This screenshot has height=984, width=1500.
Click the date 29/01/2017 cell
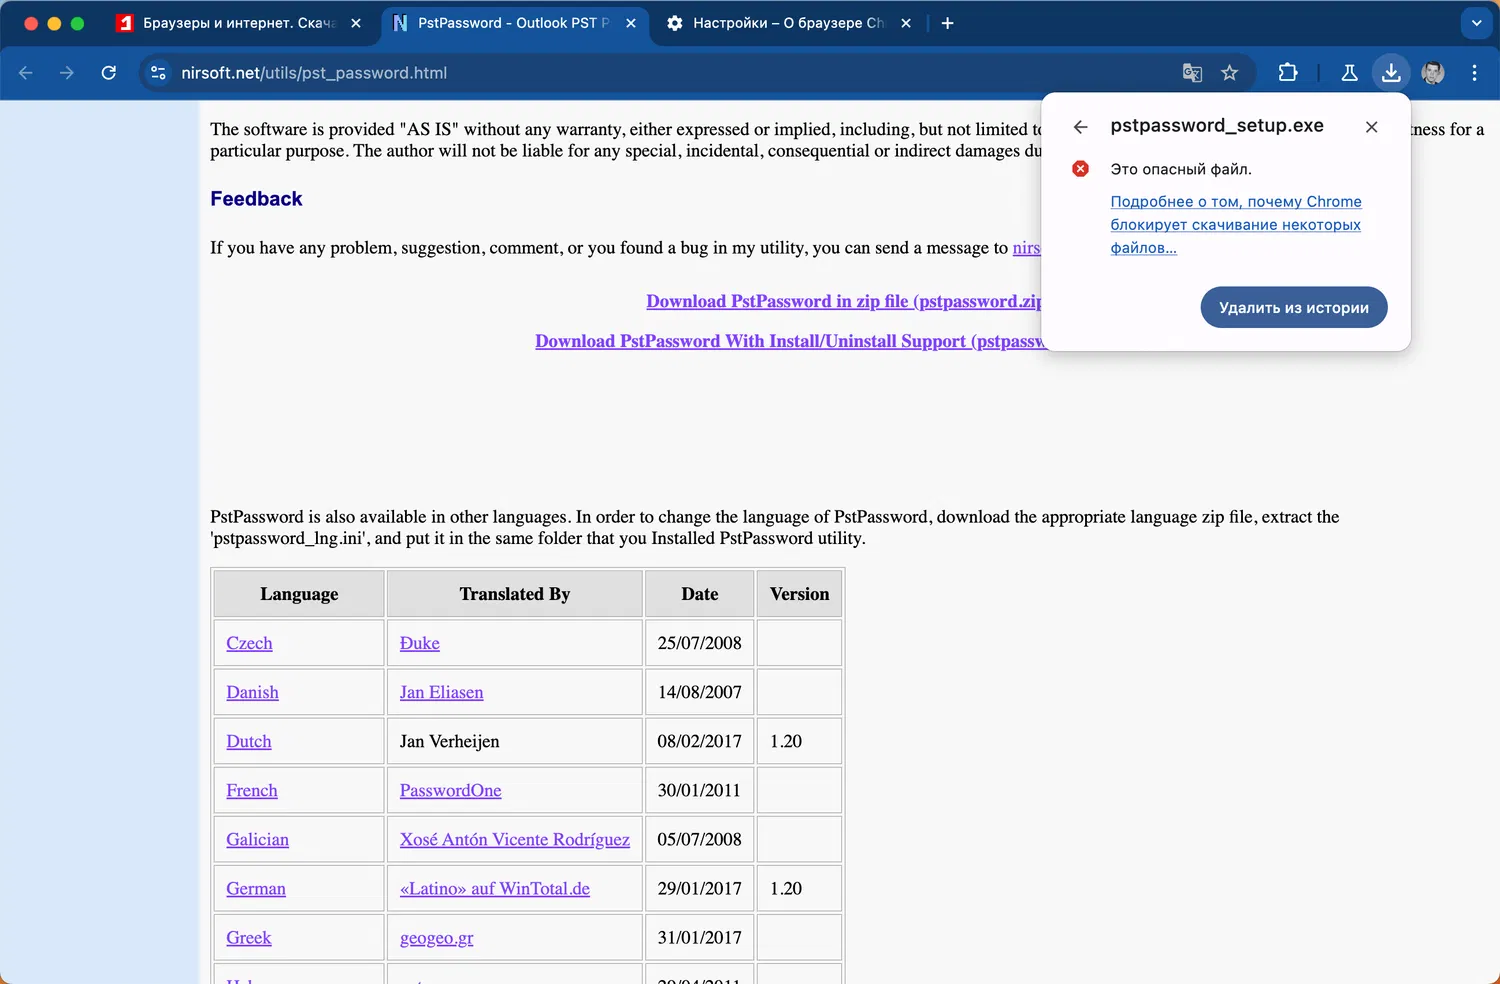click(700, 888)
